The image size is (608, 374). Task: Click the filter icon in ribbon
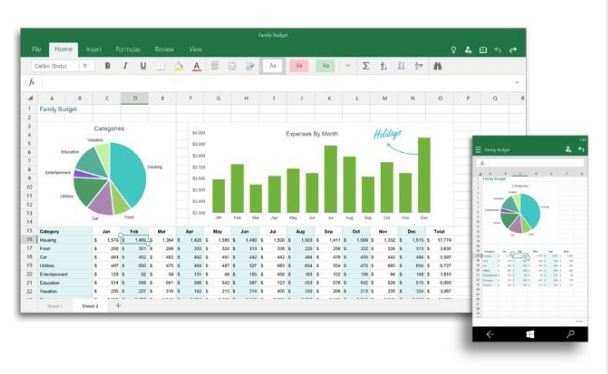tap(419, 66)
